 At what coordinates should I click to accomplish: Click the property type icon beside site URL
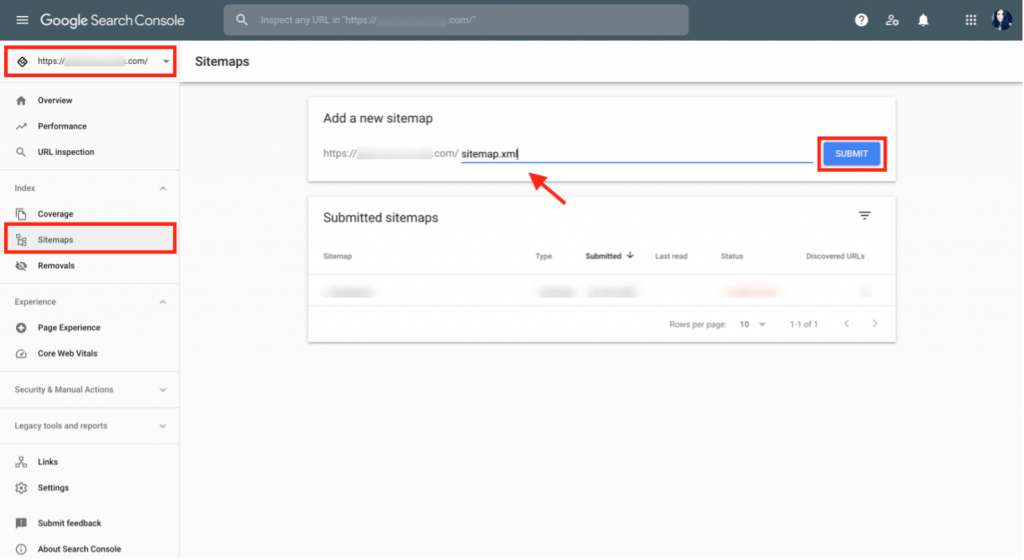(x=22, y=61)
